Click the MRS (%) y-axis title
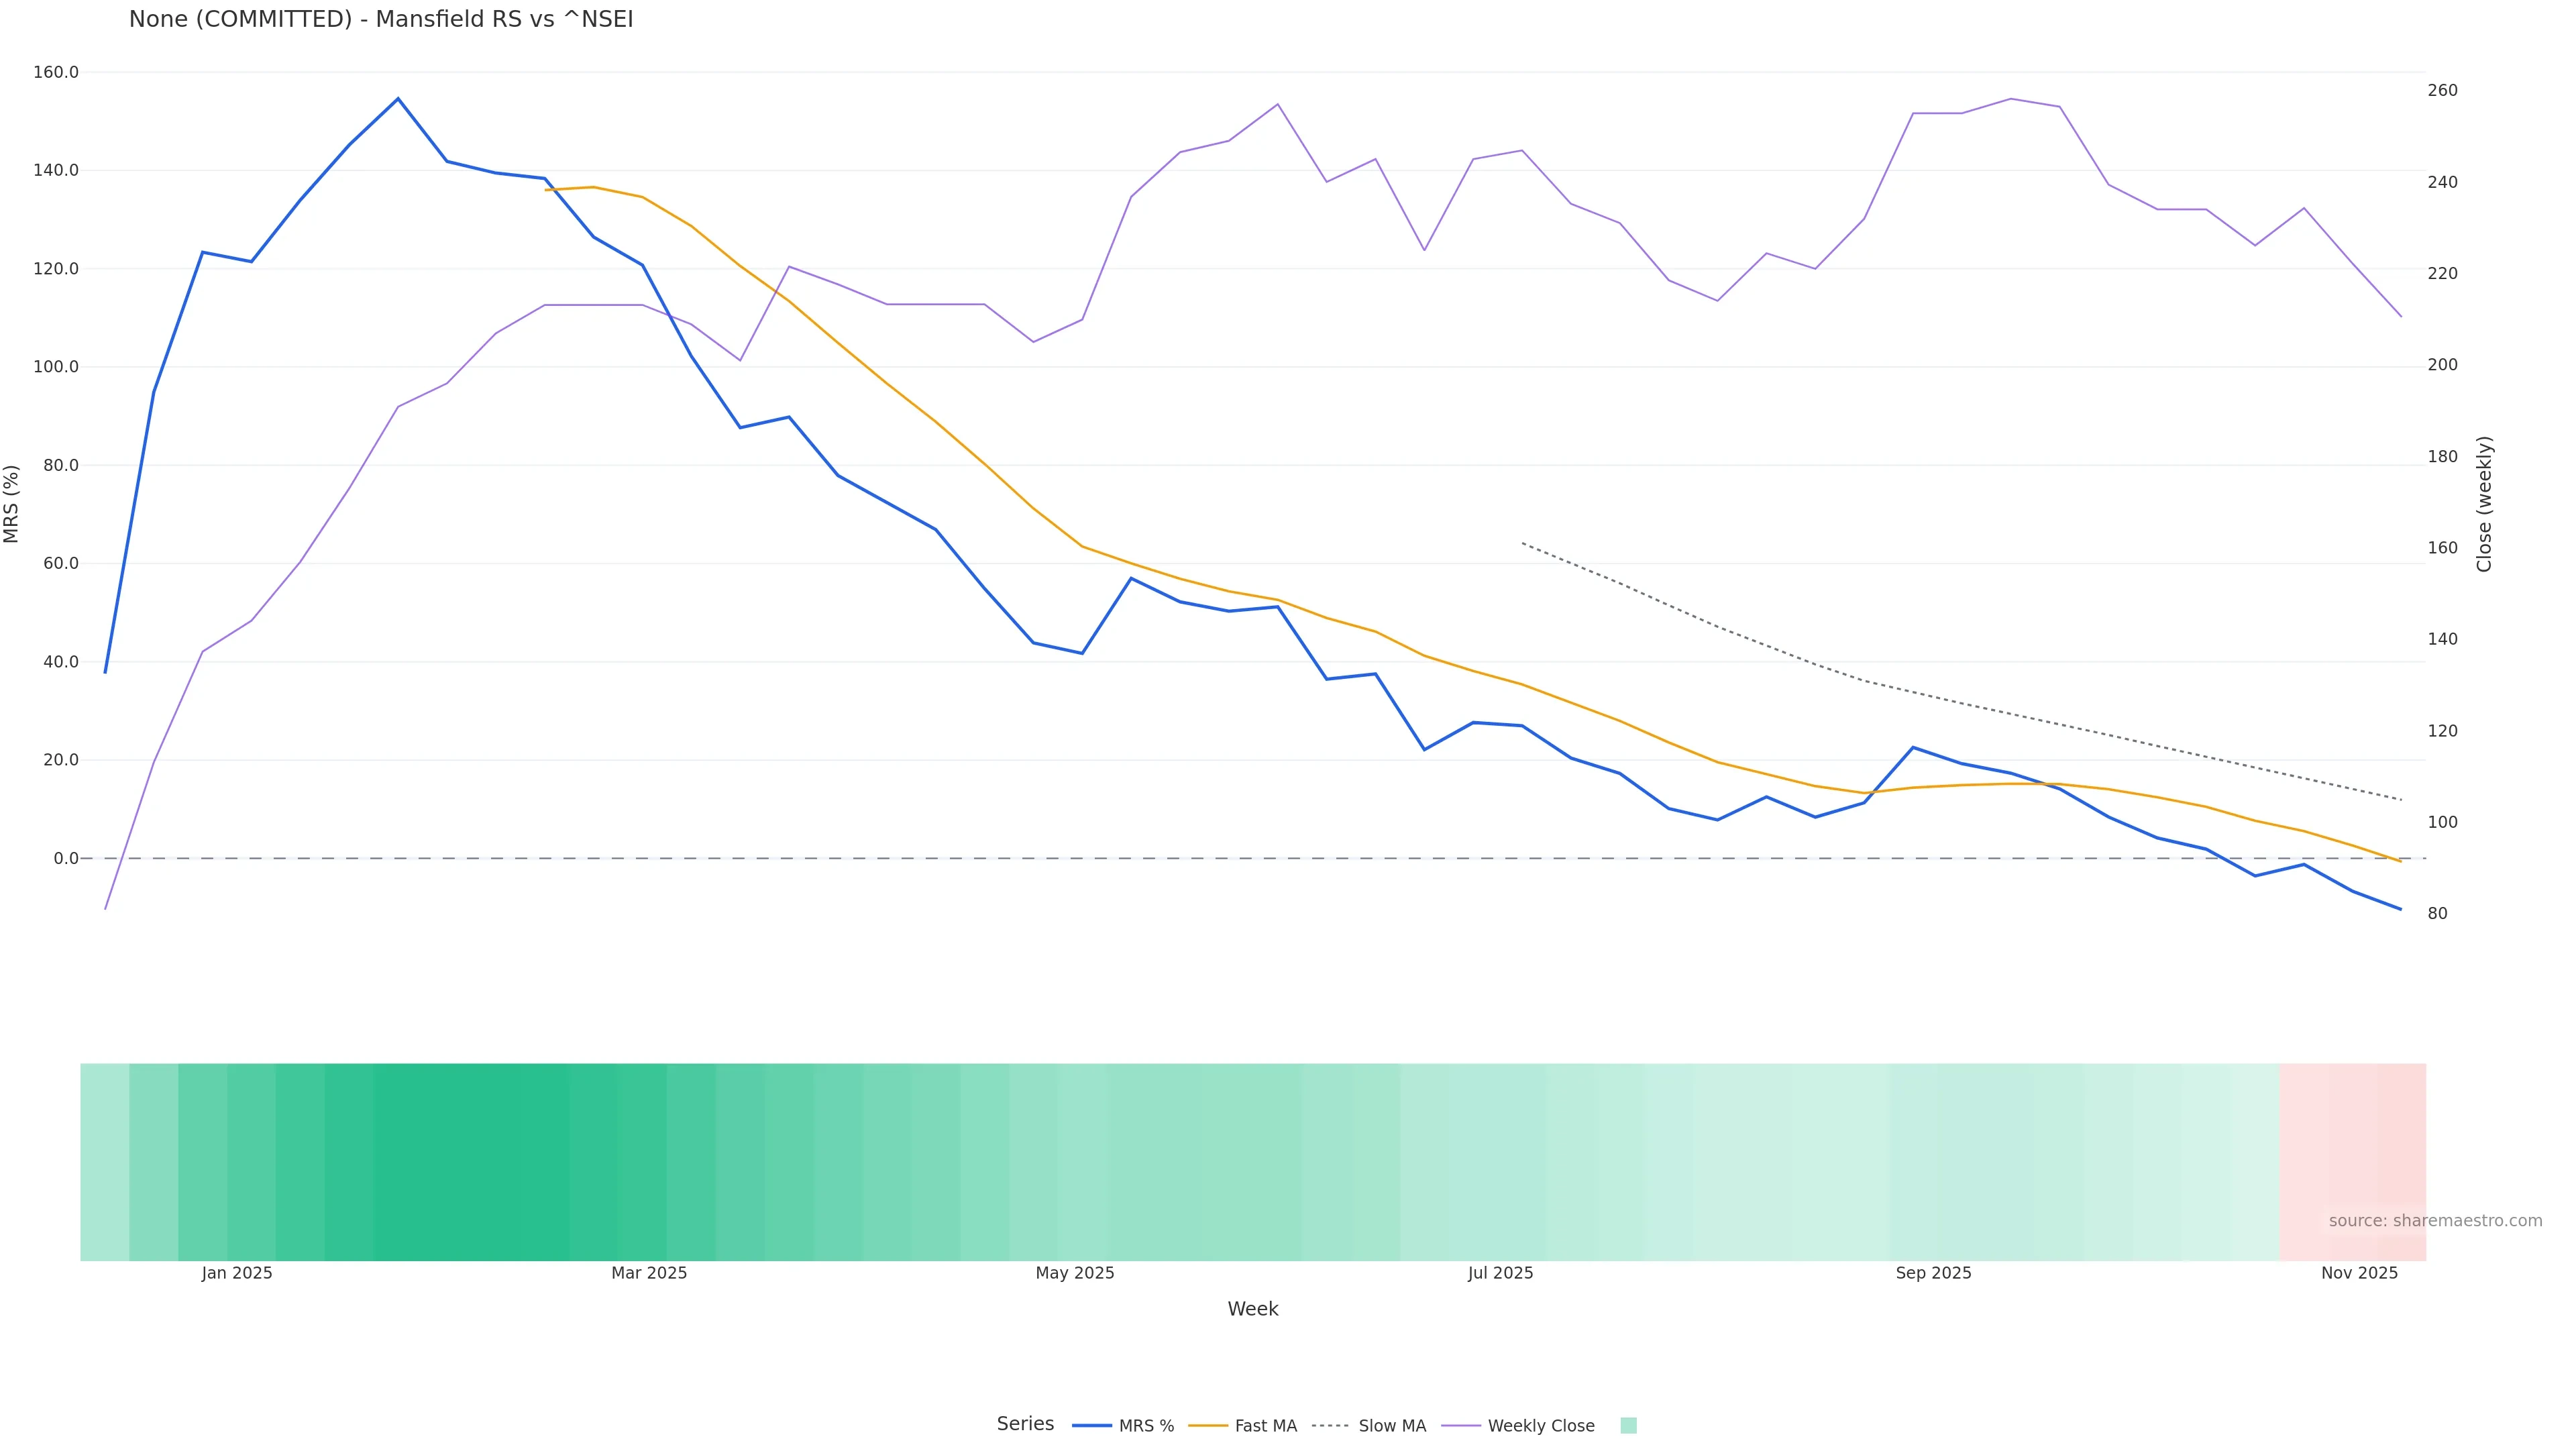Viewport: 2576px width, 1449px height. [x=12, y=503]
